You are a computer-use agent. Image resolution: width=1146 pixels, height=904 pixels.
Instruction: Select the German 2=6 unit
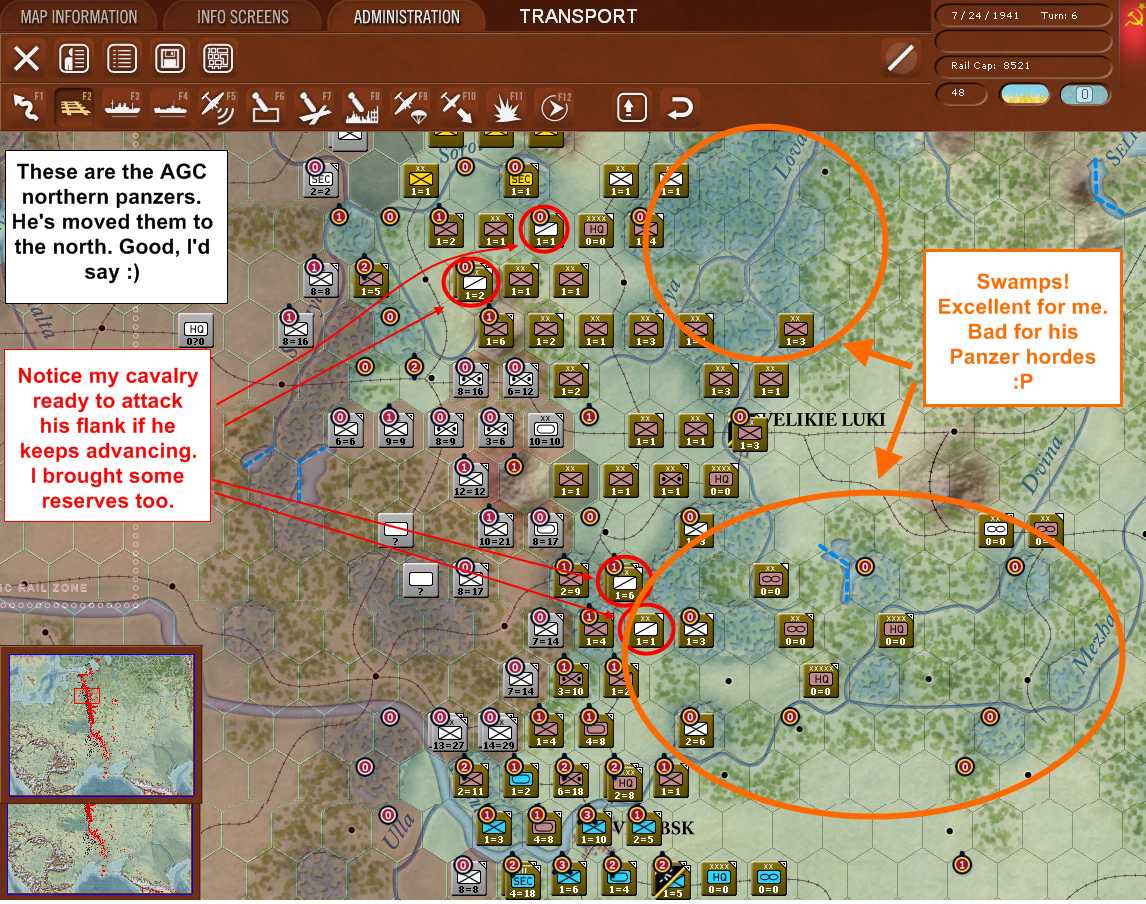tap(695, 731)
